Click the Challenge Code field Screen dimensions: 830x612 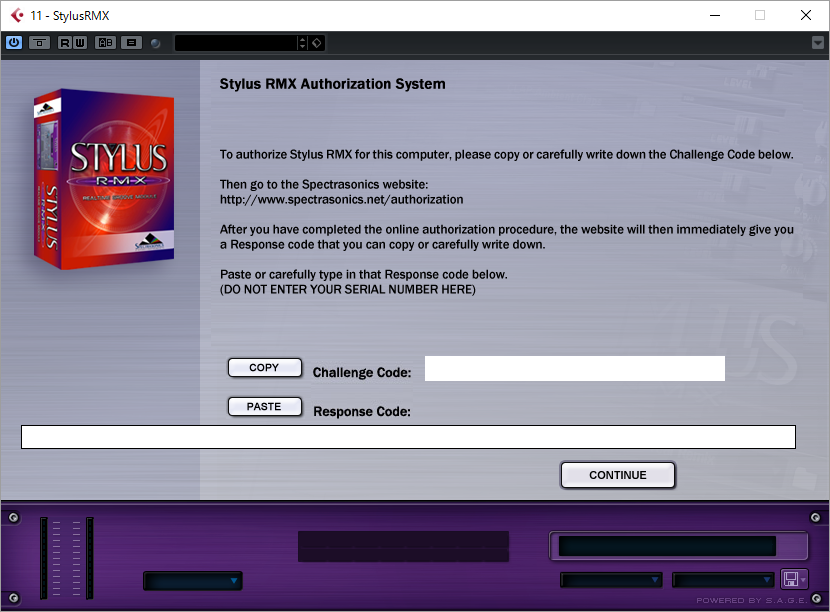(574, 368)
